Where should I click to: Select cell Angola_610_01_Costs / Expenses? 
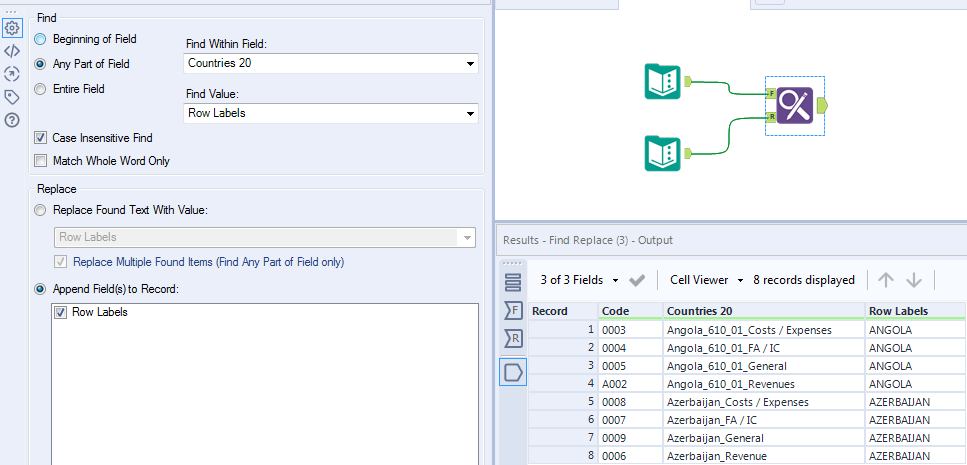point(763,329)
